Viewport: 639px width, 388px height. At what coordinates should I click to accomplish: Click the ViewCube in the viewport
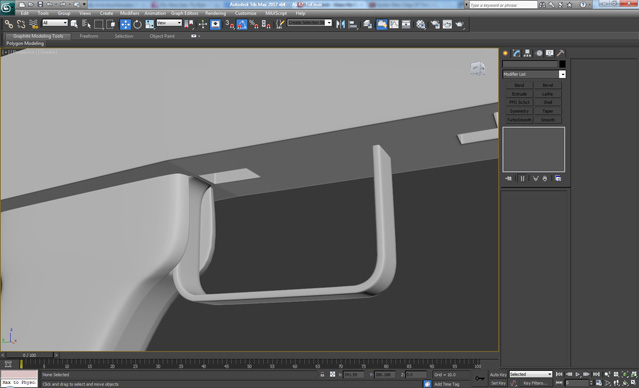(477, 68)
